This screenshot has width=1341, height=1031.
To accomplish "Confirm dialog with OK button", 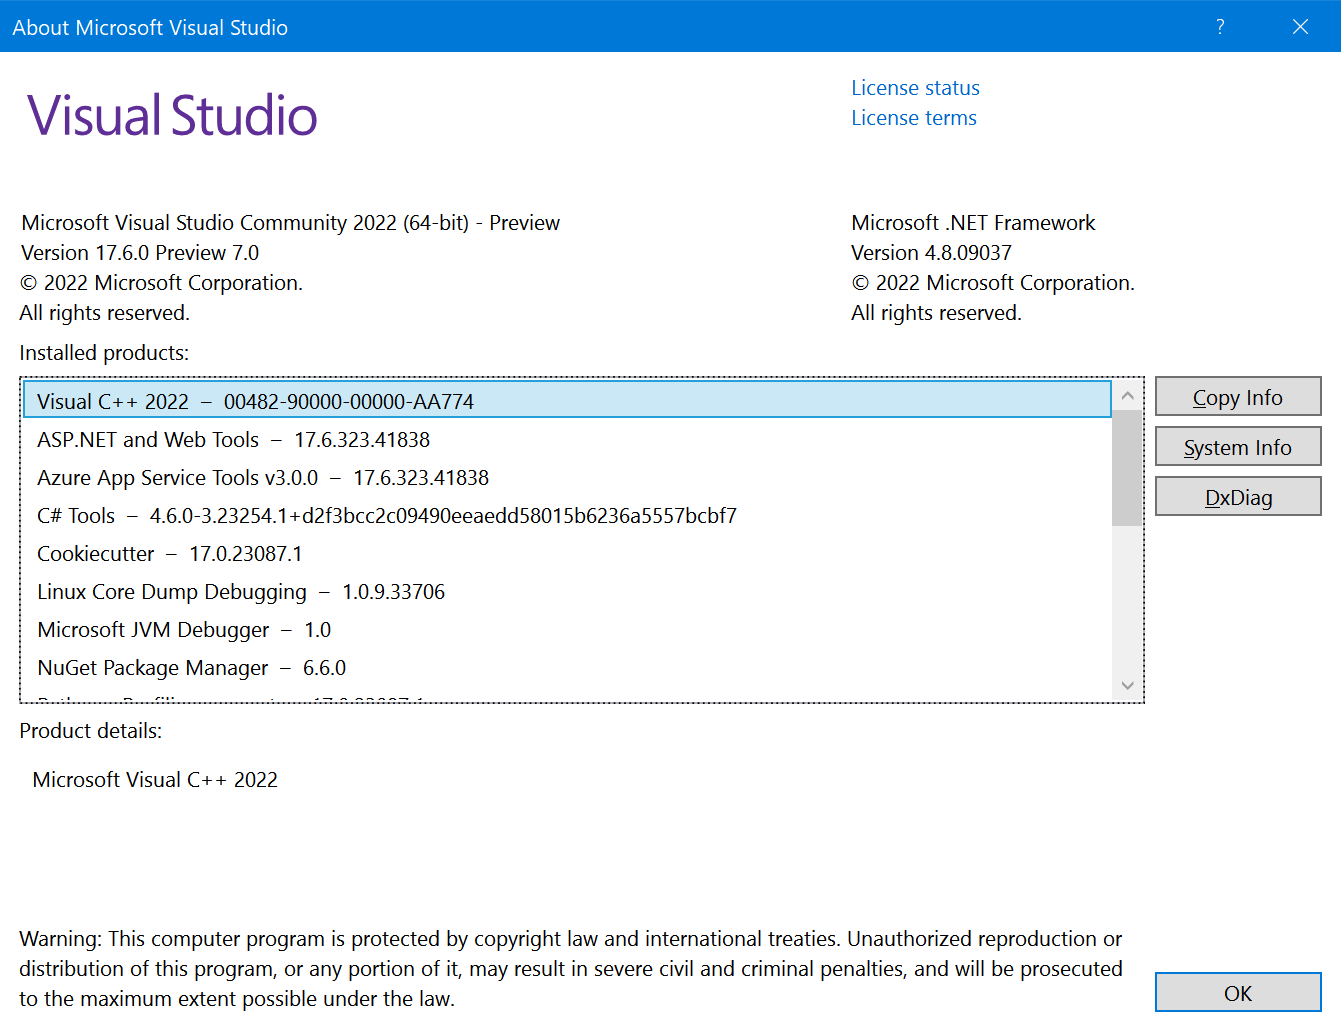I will tap(1238, 992).
